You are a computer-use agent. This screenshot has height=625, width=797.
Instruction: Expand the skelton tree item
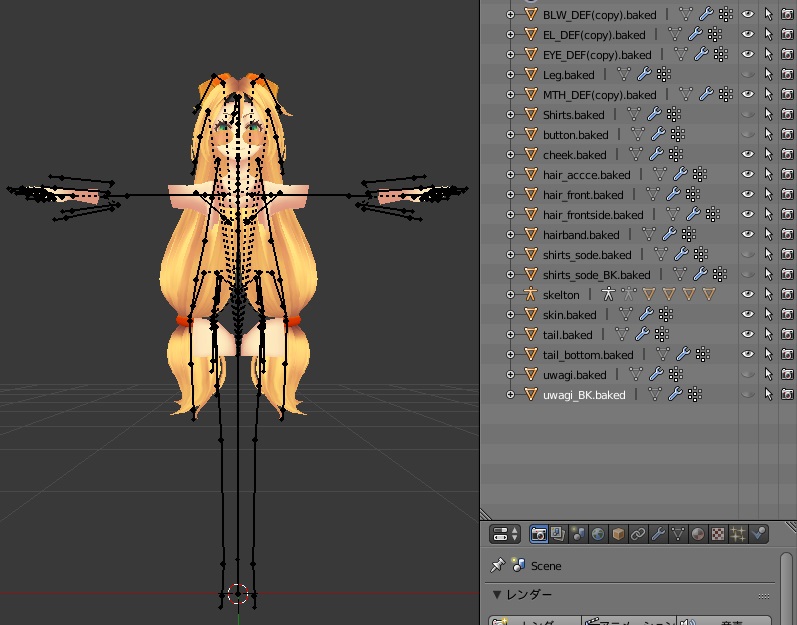coord(510,294)
